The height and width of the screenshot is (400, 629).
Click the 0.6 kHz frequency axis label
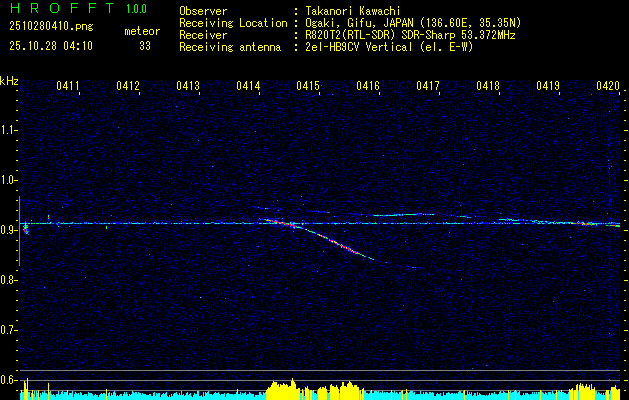7,380
